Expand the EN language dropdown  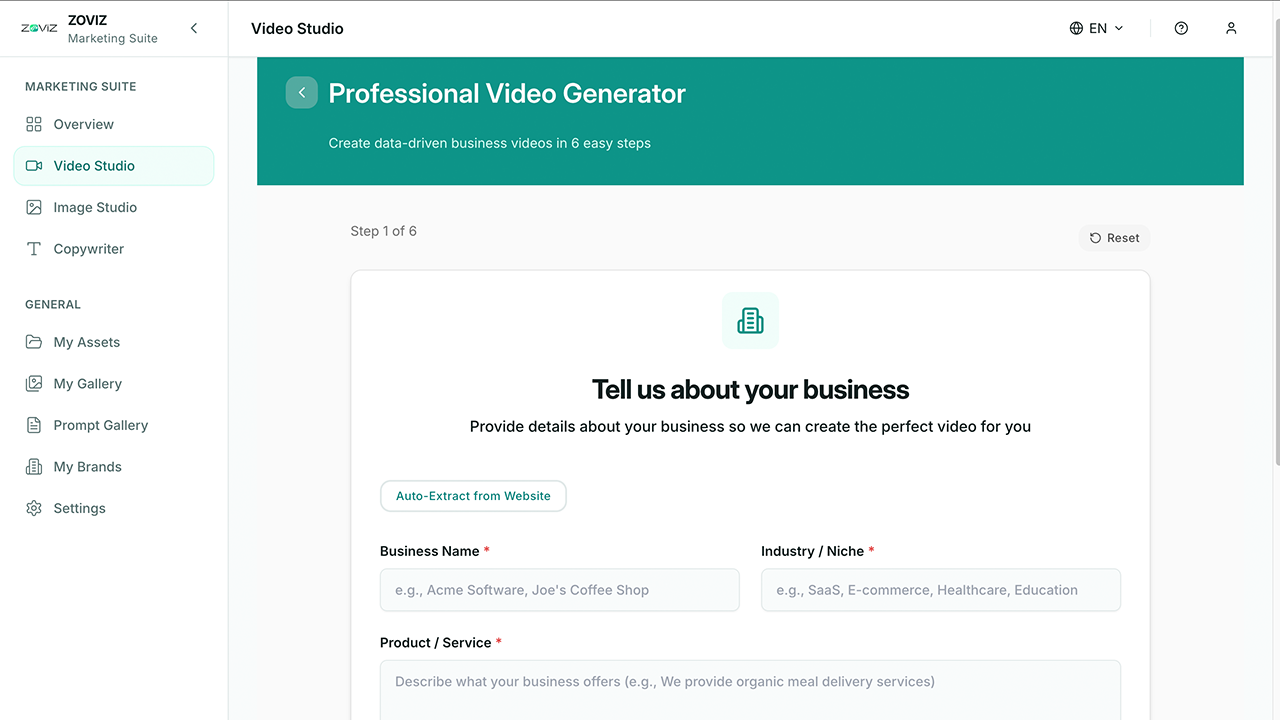1097,28
